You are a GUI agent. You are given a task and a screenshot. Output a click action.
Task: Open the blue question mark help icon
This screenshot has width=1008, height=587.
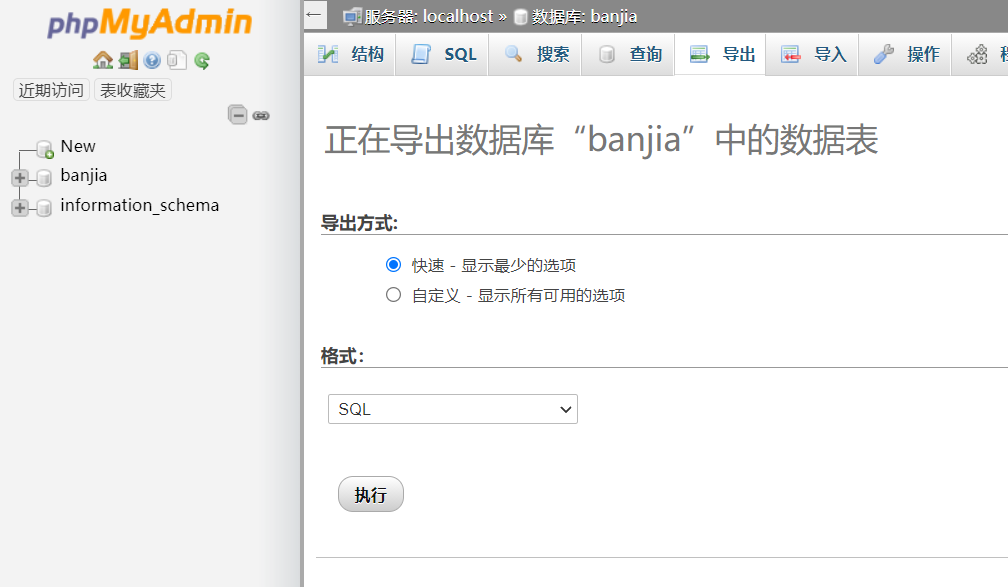(x=152, y=60)
